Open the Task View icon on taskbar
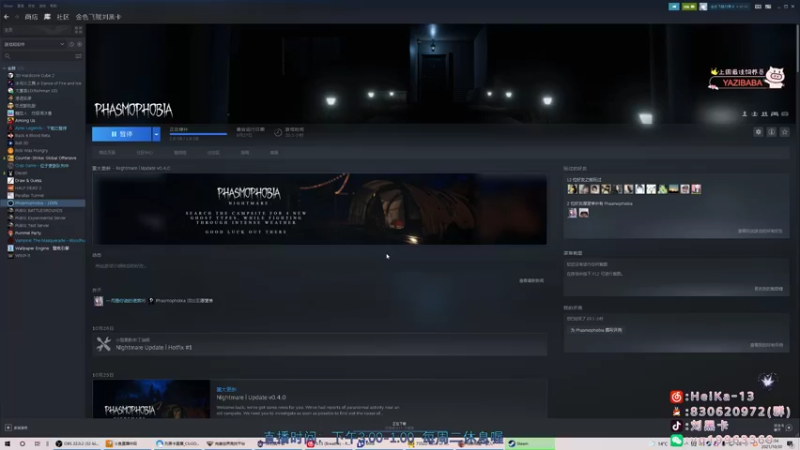This screenshot has width=800, height=450. (37, 444)
